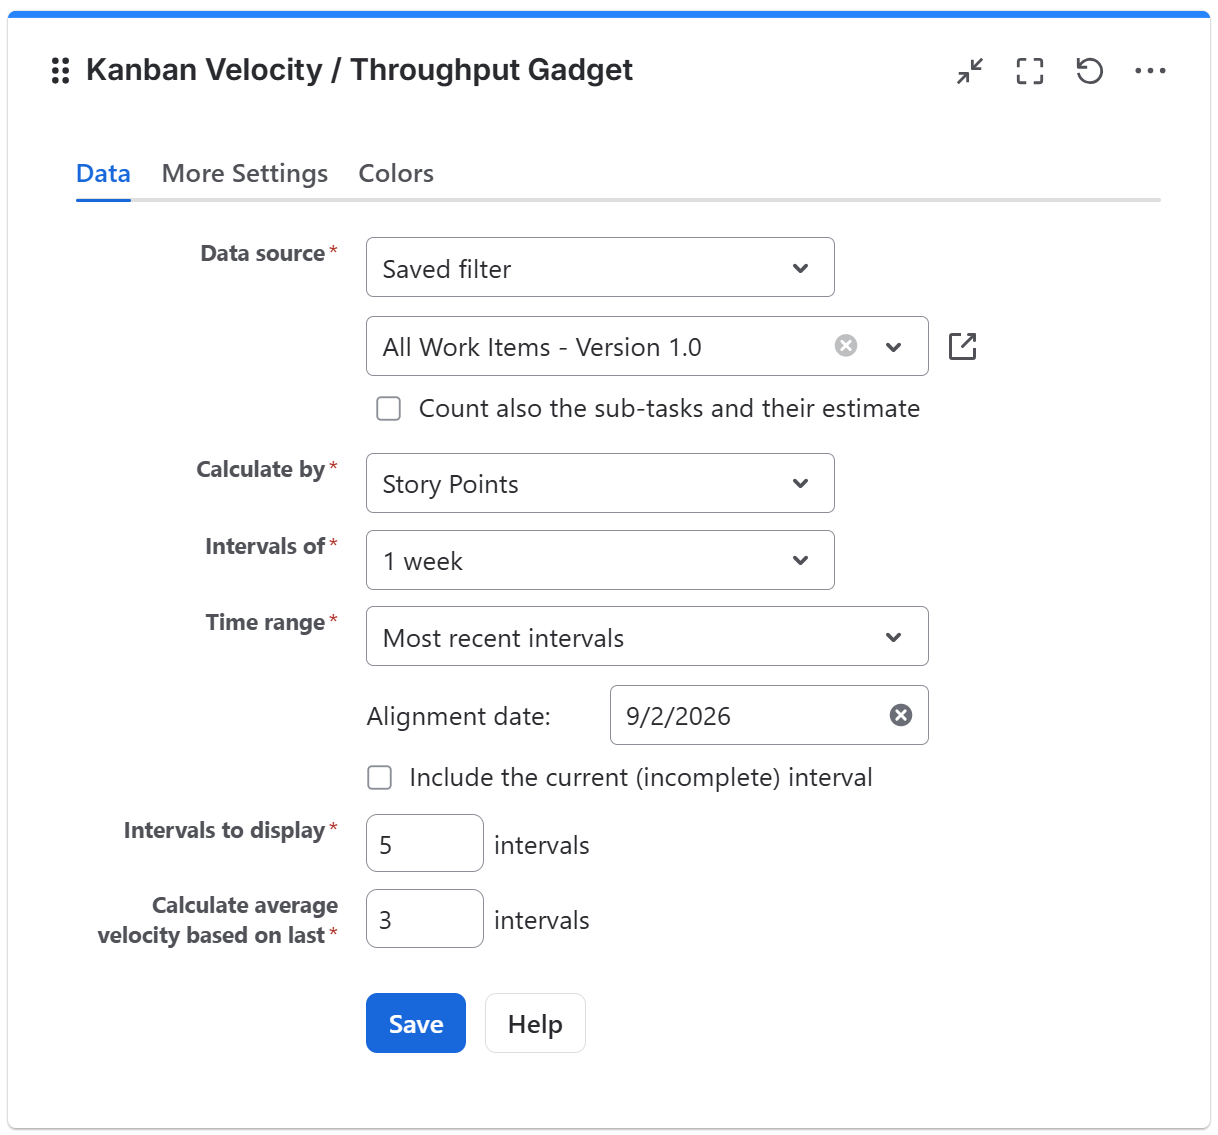Viewport: 1218px width, 1135px height.
Task: Open the Calculate by Story Points dropdown
Action: point(600,483)
